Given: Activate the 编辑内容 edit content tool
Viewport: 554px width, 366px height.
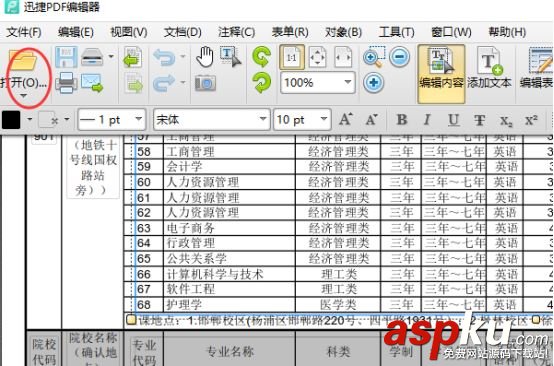Looking at the screenshot, I should [x=441, y=73].
